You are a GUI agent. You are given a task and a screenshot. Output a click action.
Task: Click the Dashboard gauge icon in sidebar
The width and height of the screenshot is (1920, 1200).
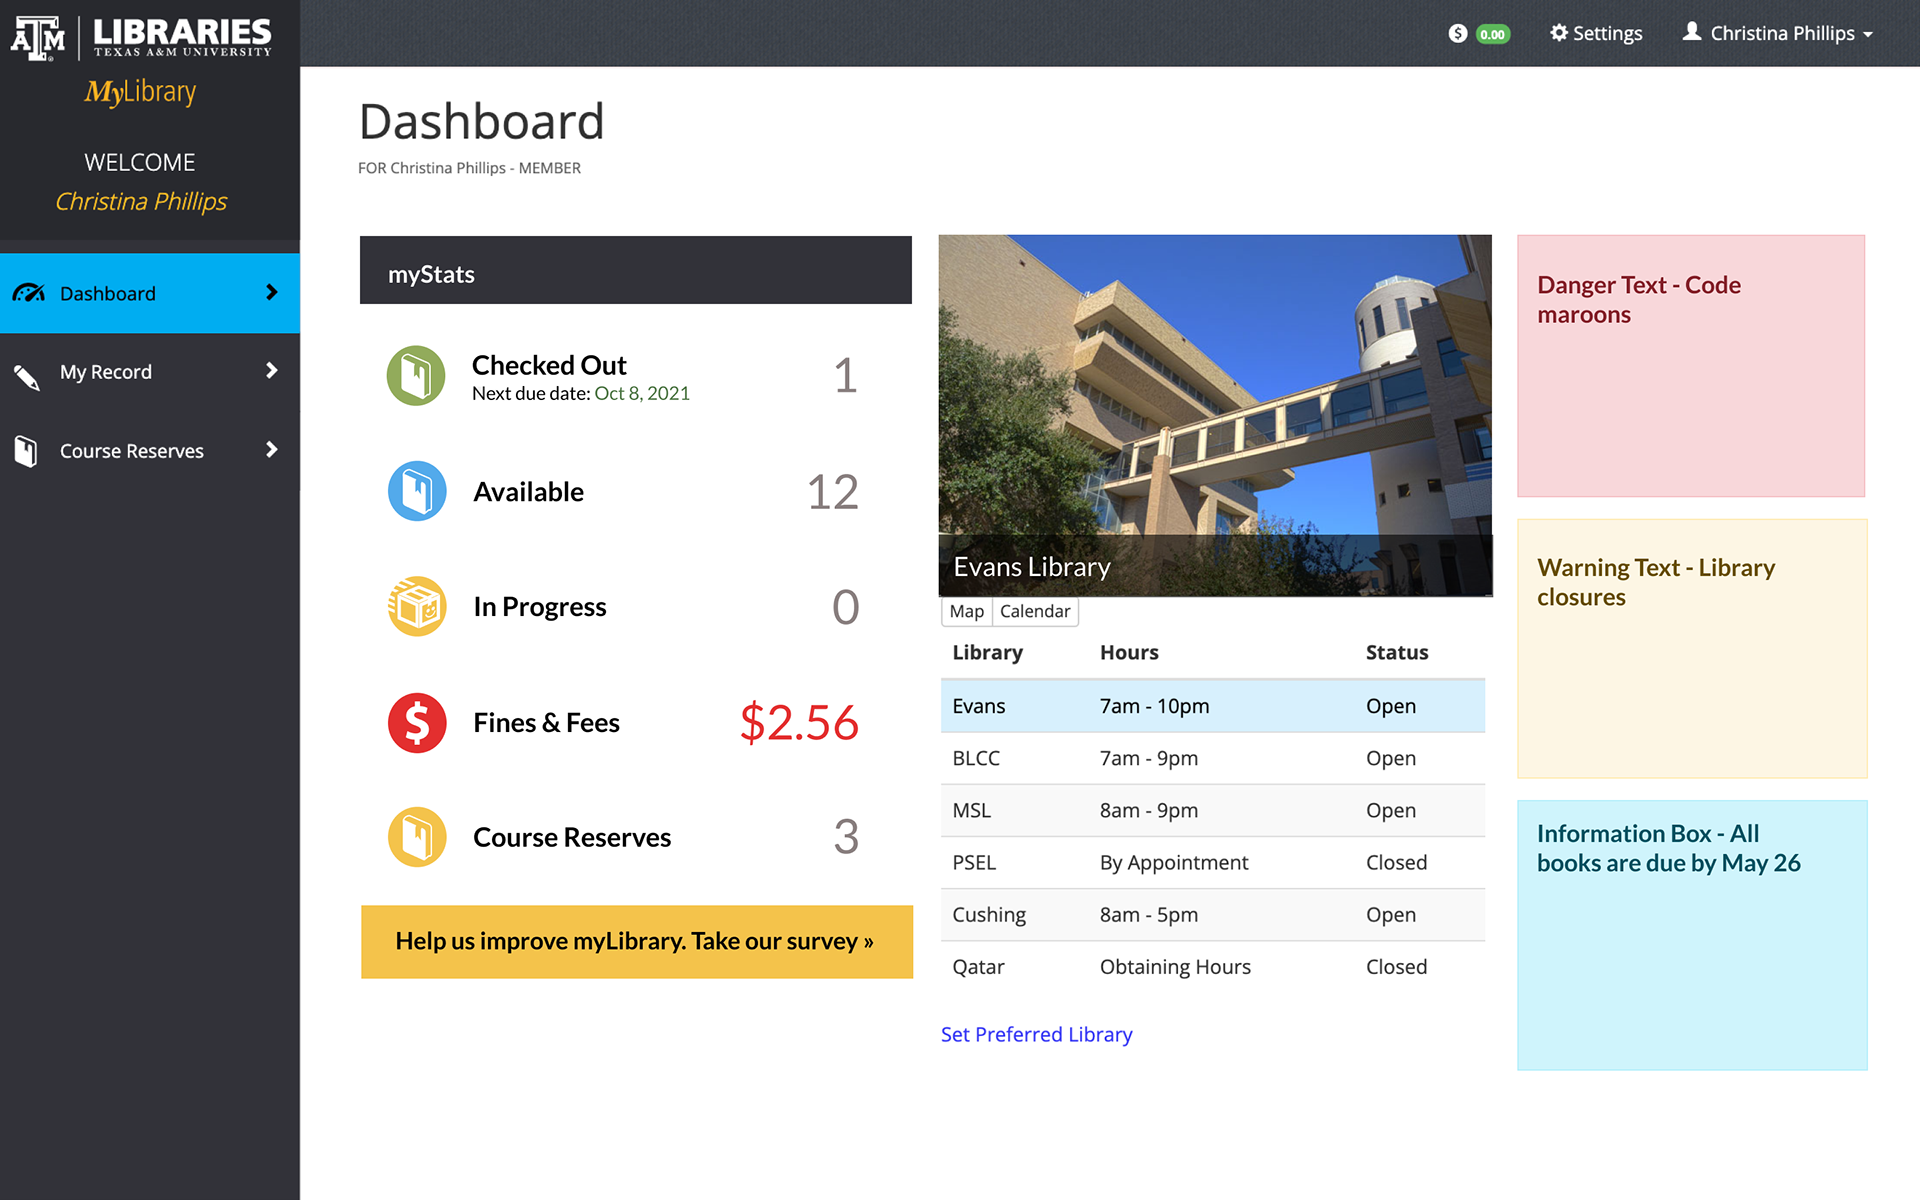click(28, 293)
